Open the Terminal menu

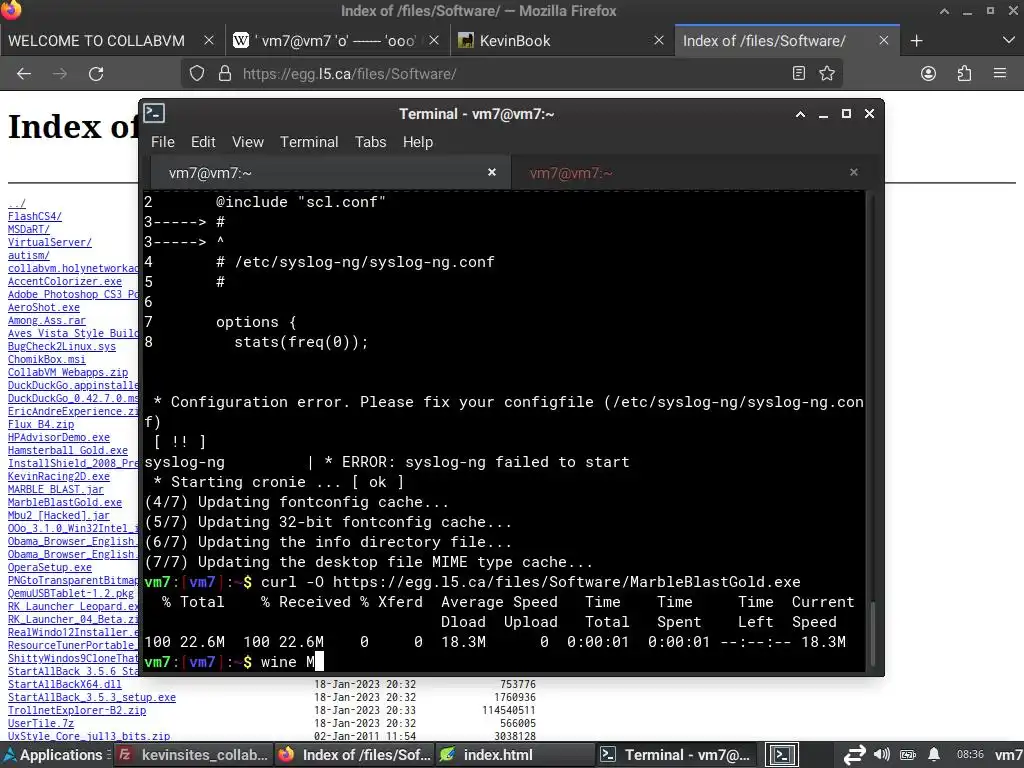[309, 142]
